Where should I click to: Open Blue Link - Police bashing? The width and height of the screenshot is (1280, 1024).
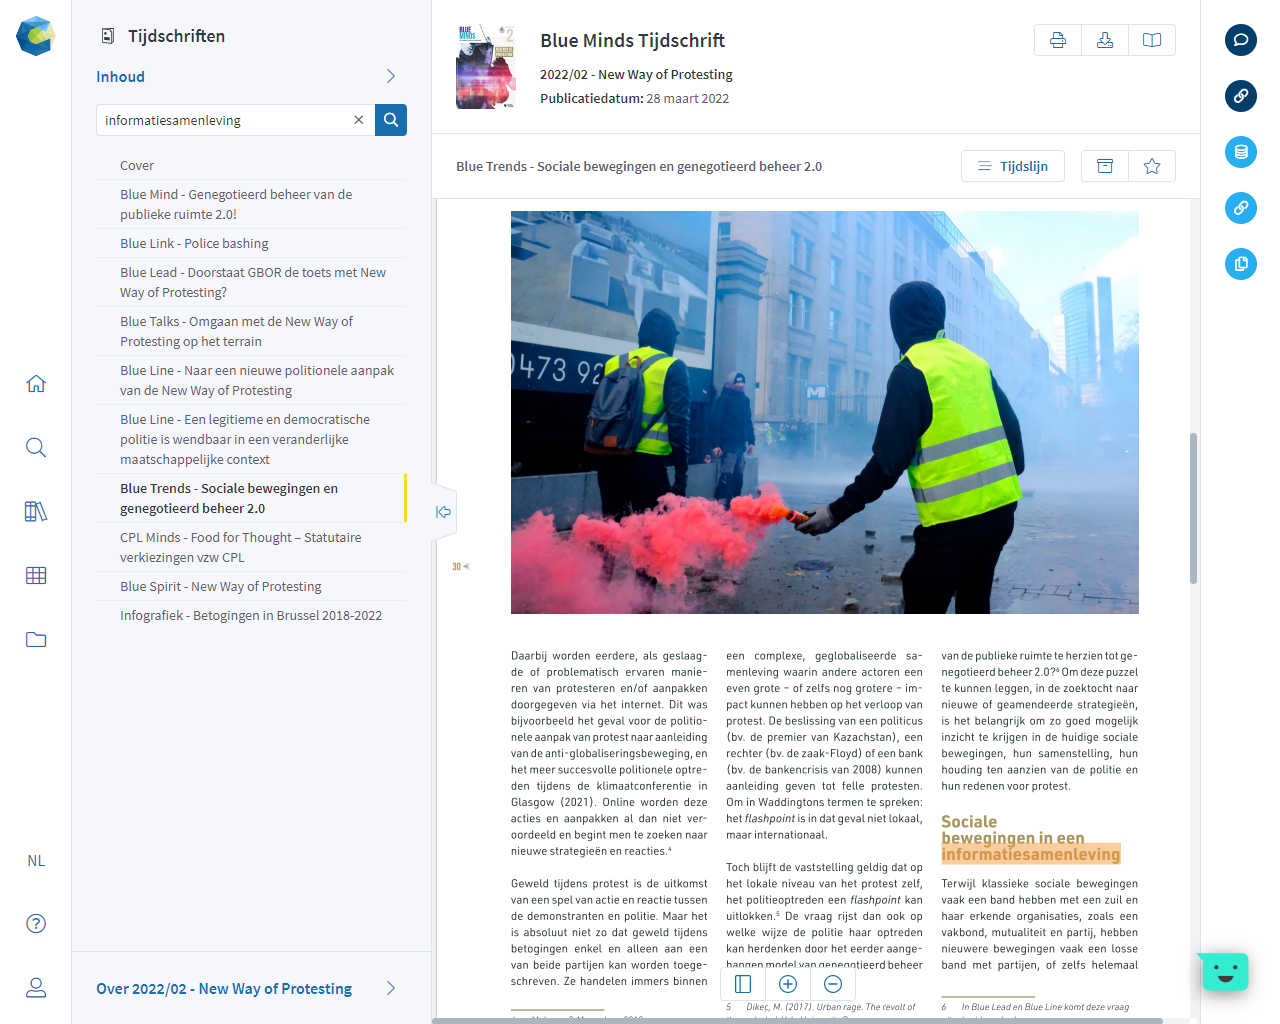252,243
